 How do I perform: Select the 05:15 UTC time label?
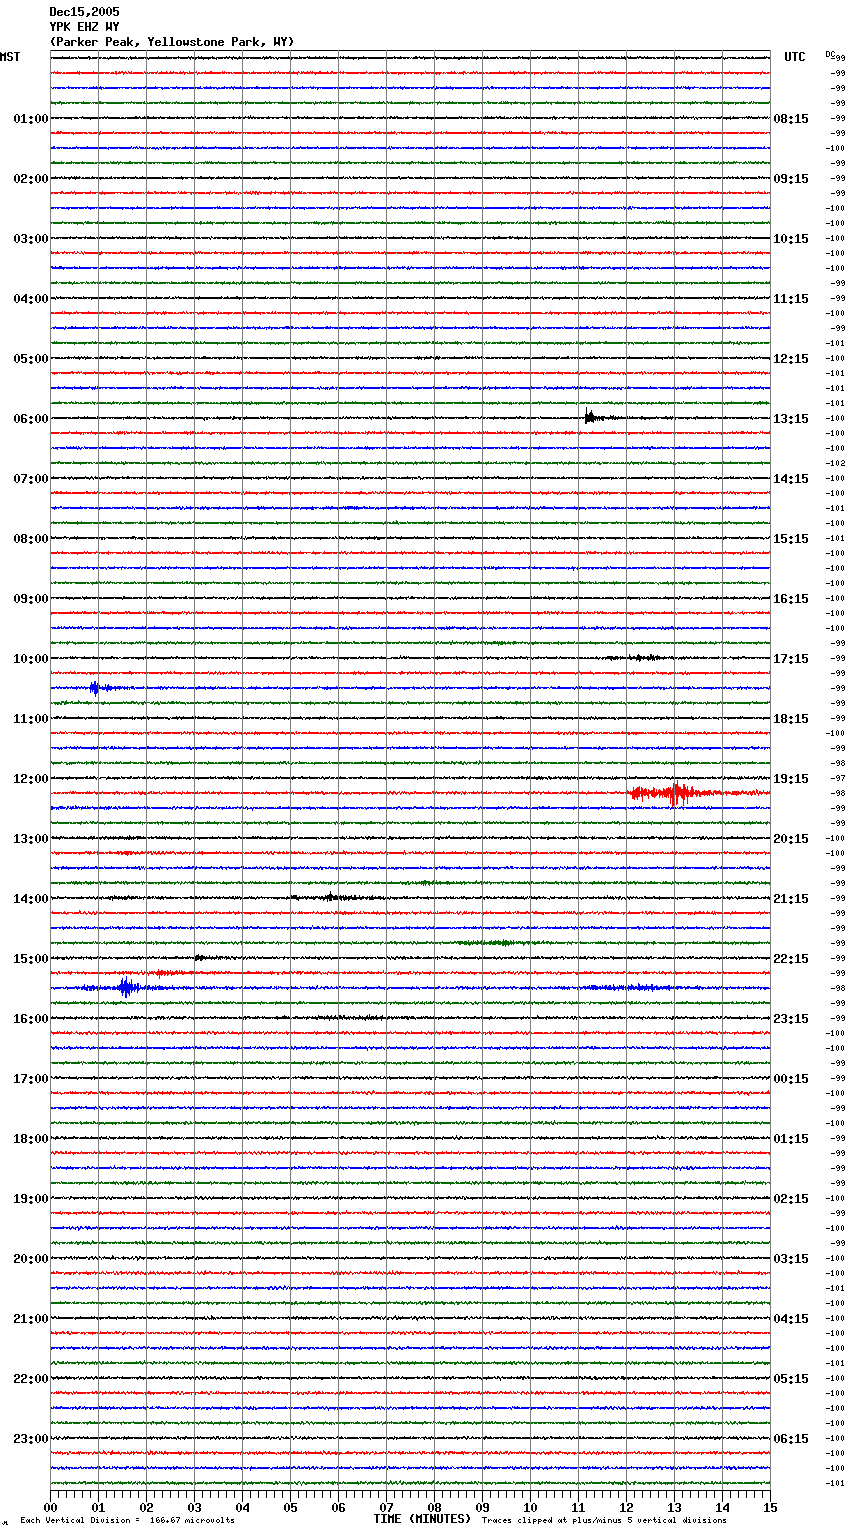(791, 1379)
